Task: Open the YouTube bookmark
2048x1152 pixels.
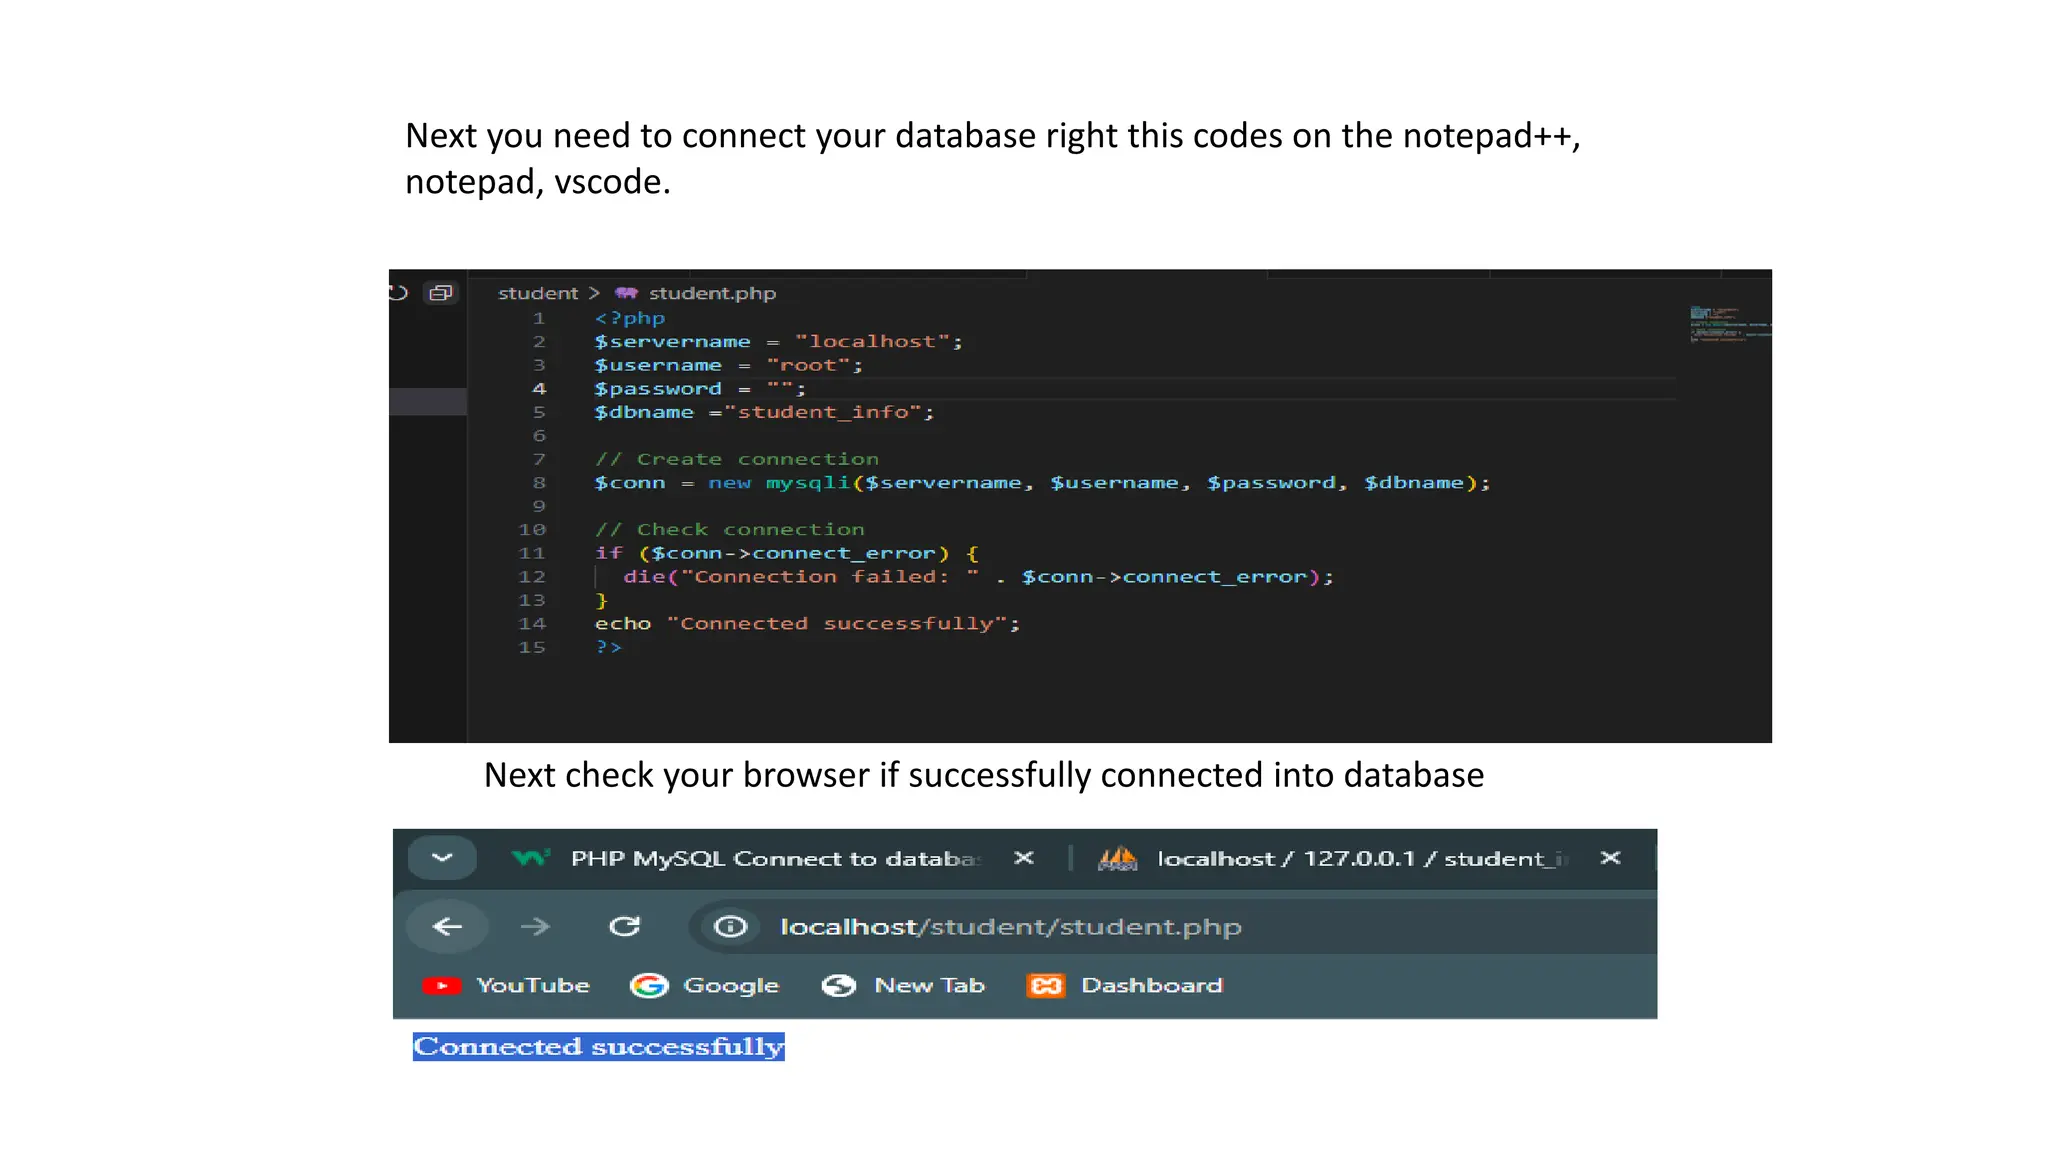Action: click(507, 986)
